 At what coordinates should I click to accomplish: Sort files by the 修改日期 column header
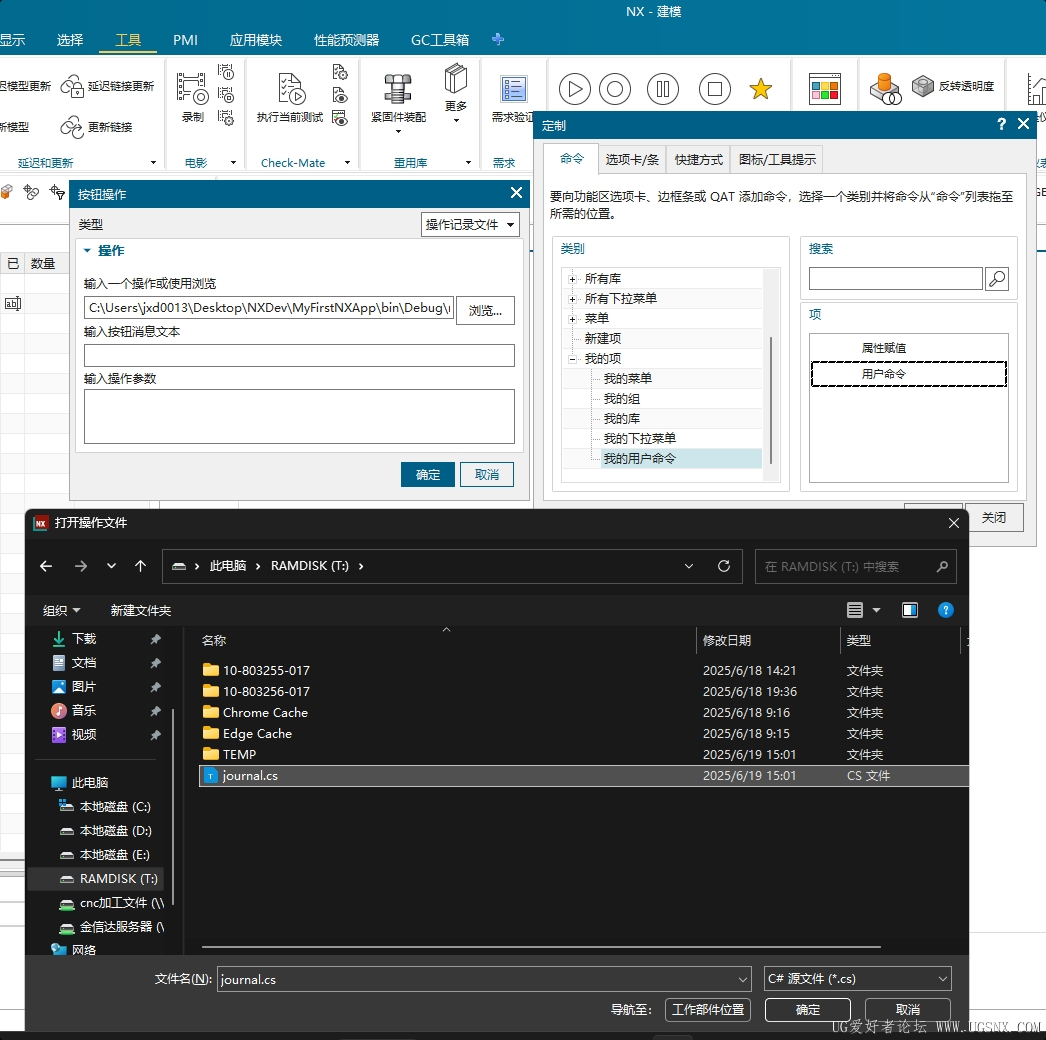point(767,640)
